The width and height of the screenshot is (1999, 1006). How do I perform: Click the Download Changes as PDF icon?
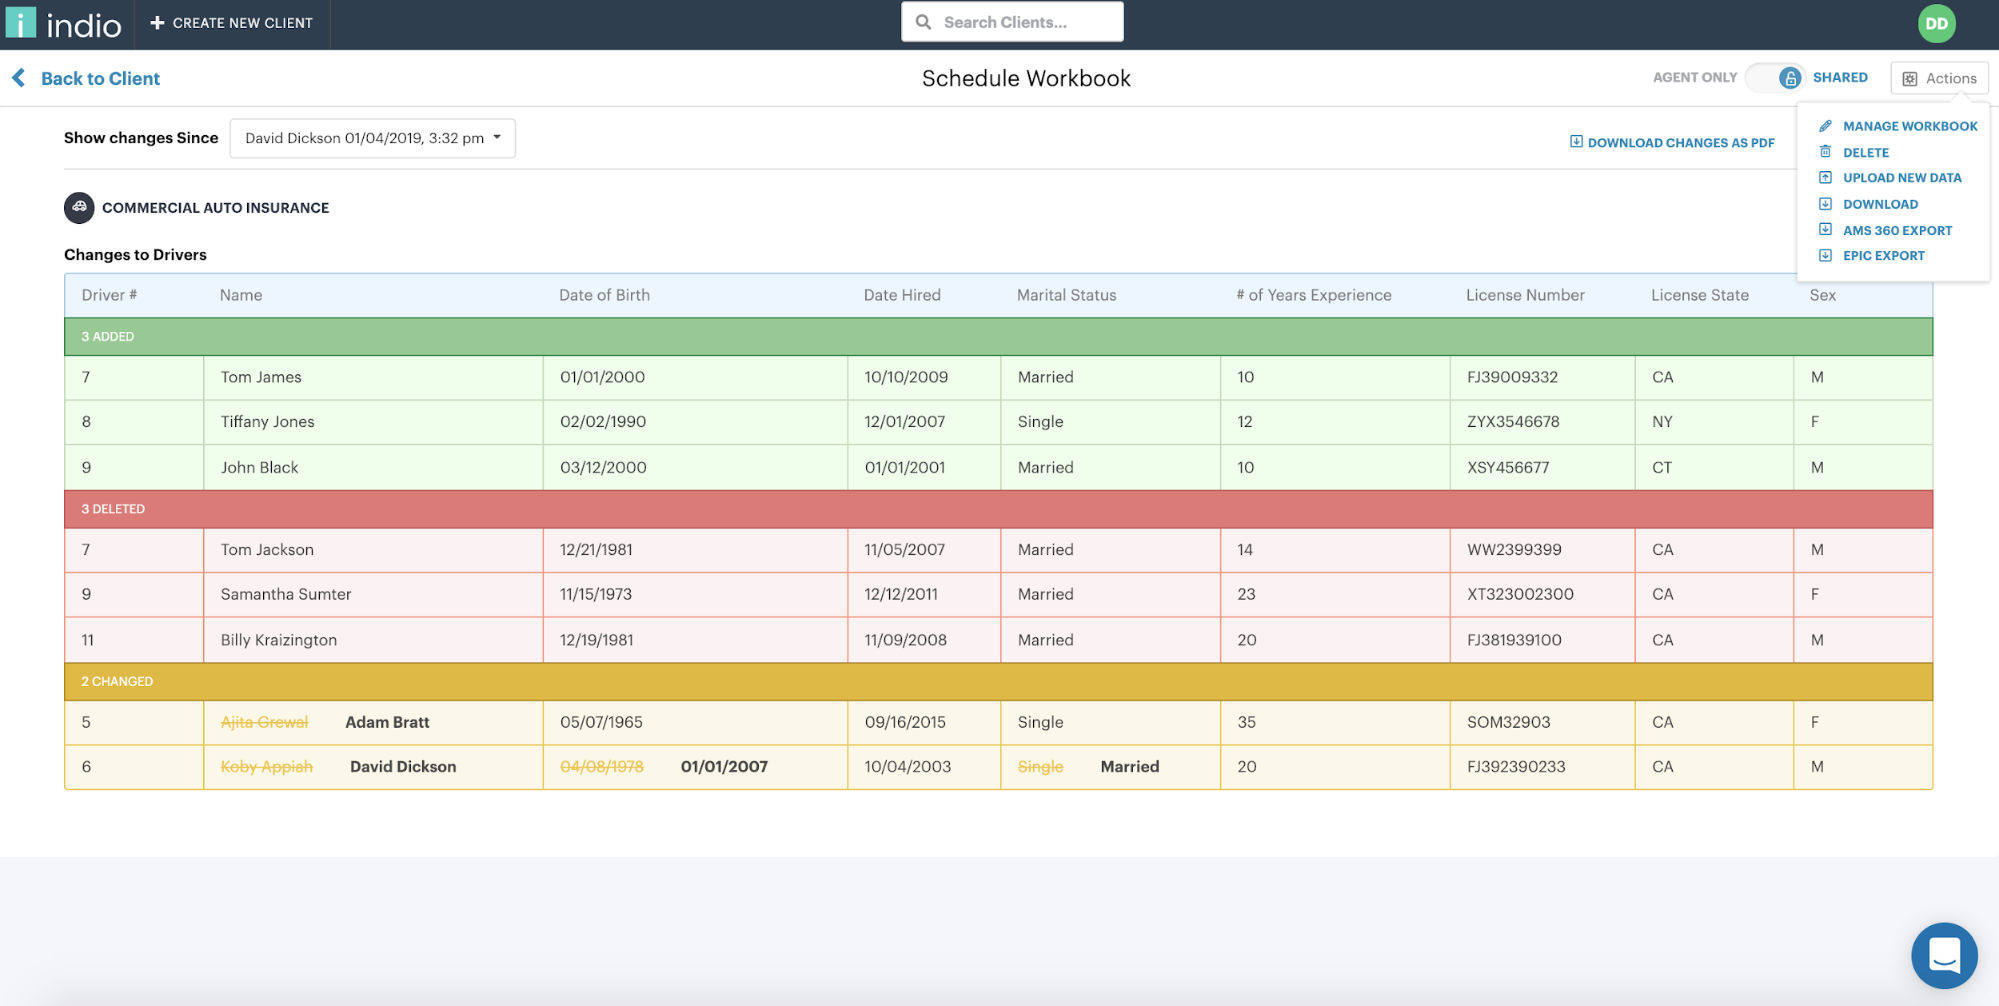1576,142
